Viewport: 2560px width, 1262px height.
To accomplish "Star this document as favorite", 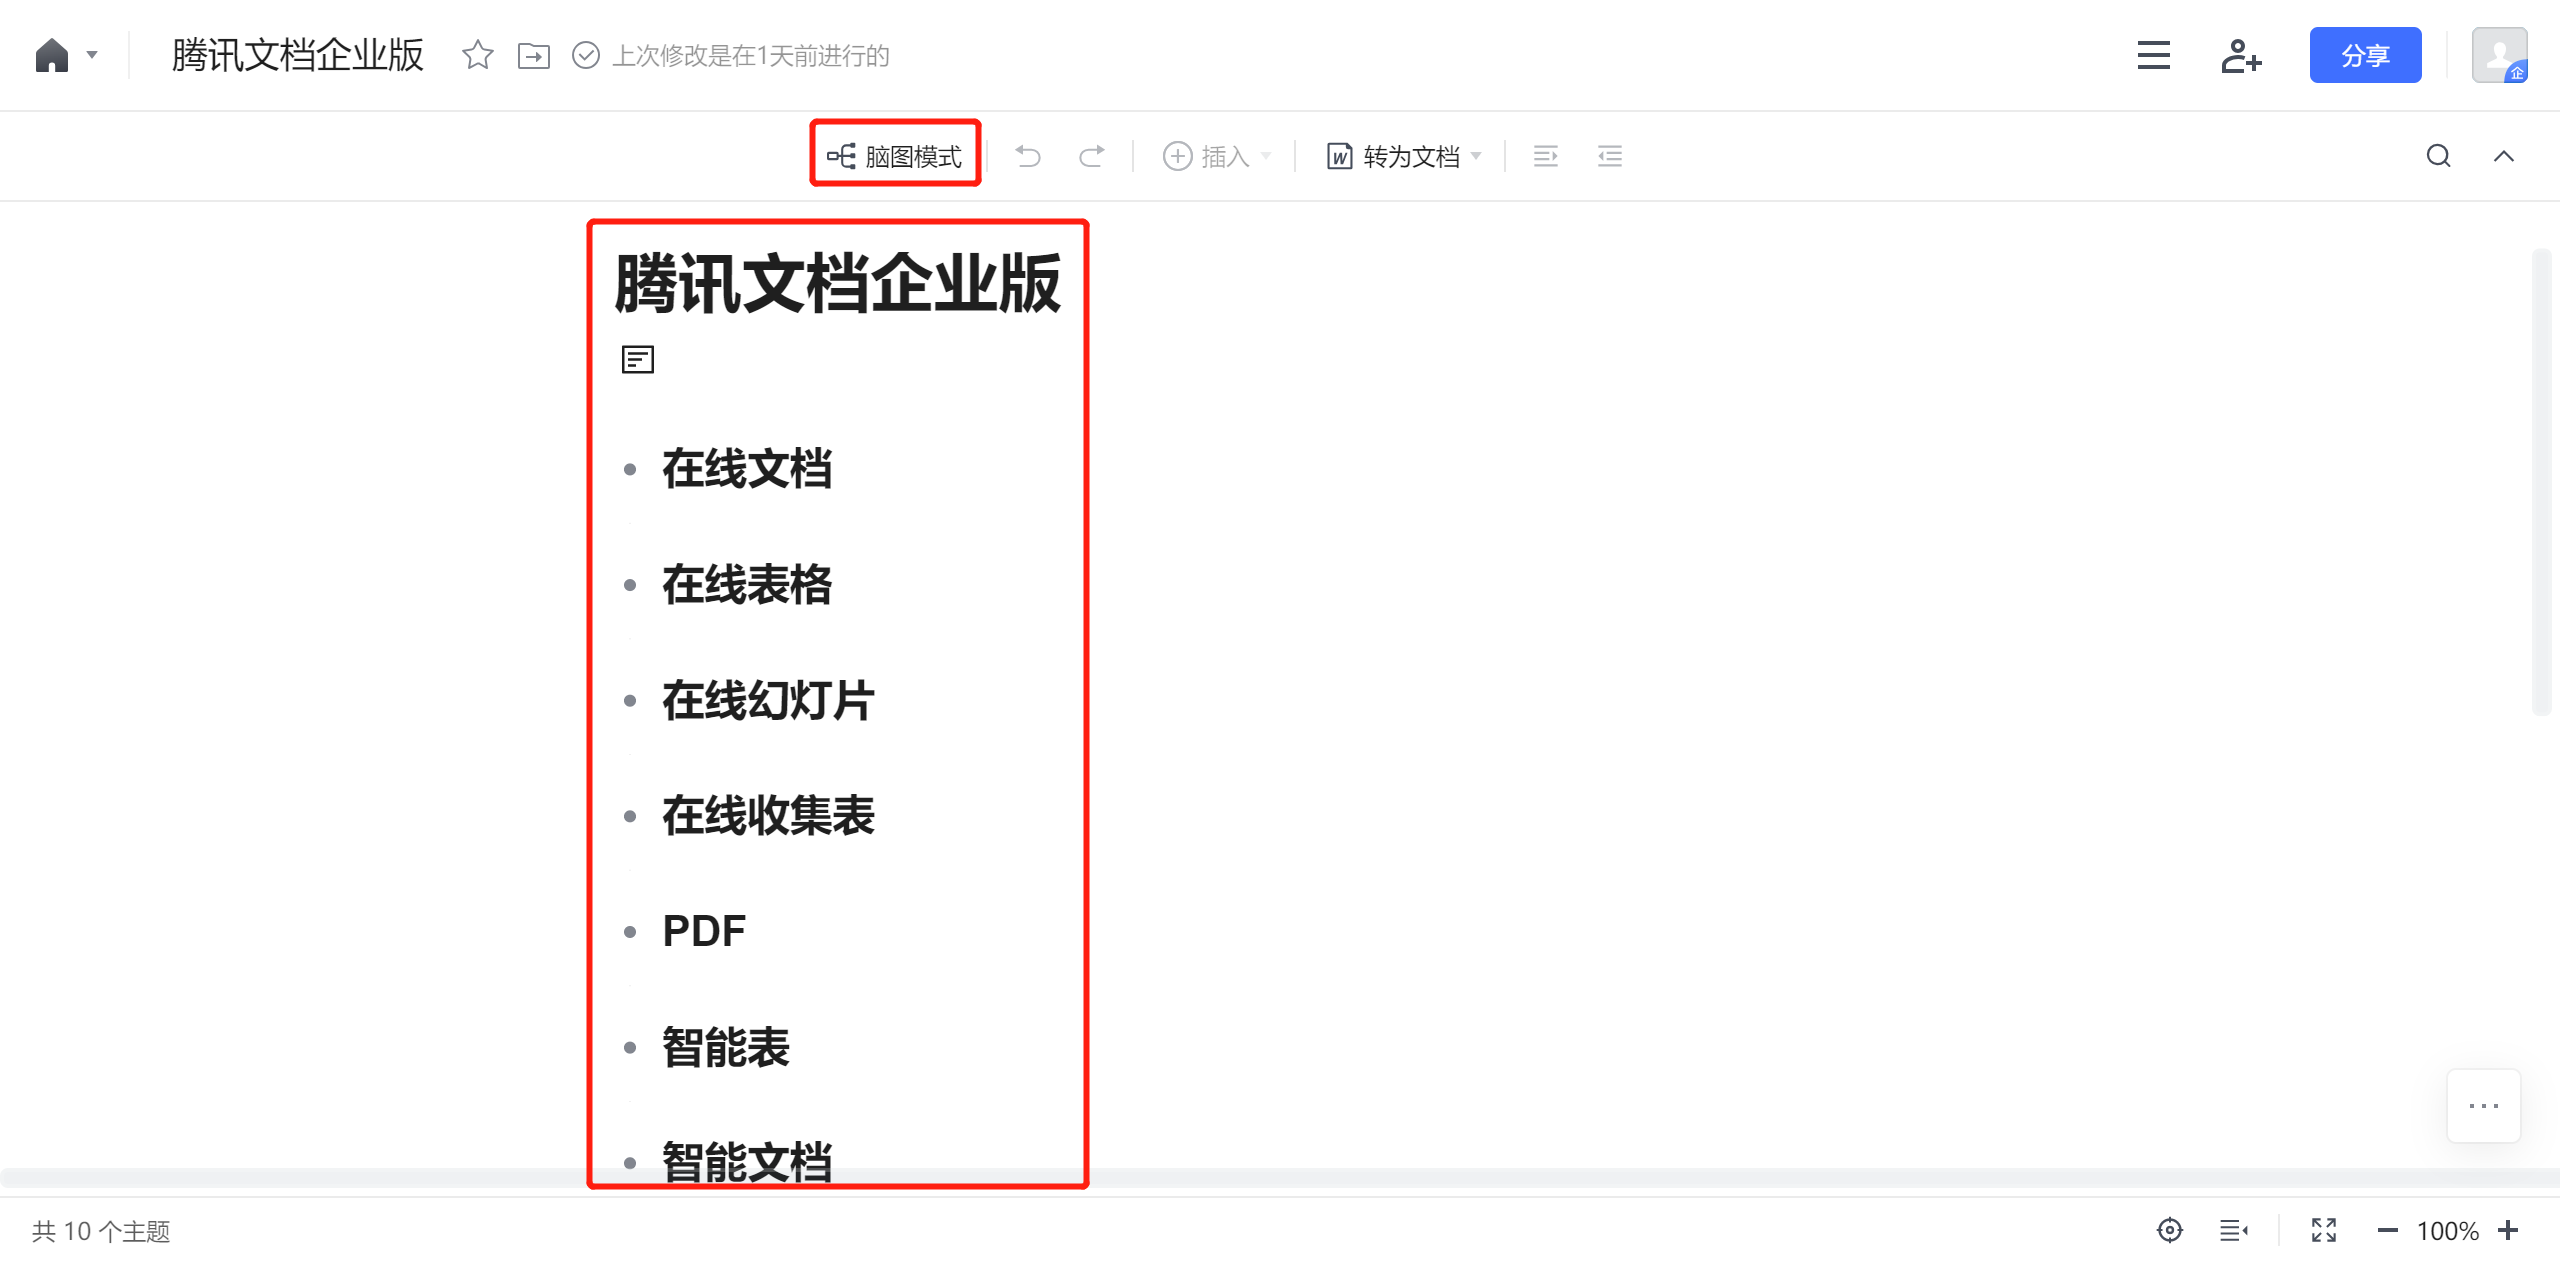I will coord(478,55).
